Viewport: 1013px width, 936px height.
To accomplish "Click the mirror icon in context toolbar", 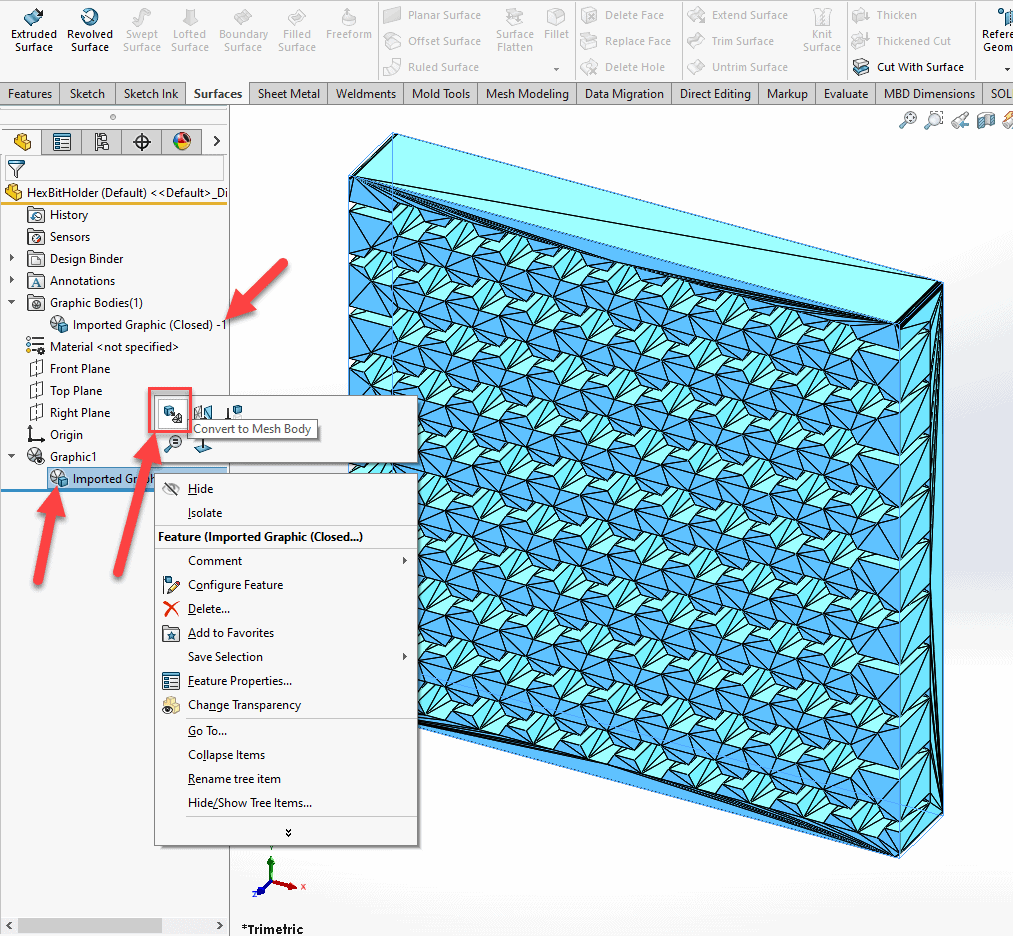I will point(203,412).
